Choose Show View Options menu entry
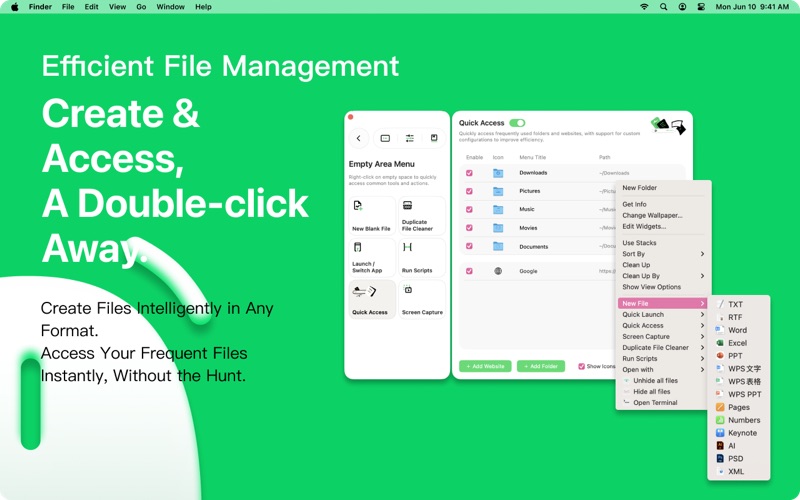This screenshot has height=500, width=800. [x=652, y=287]
